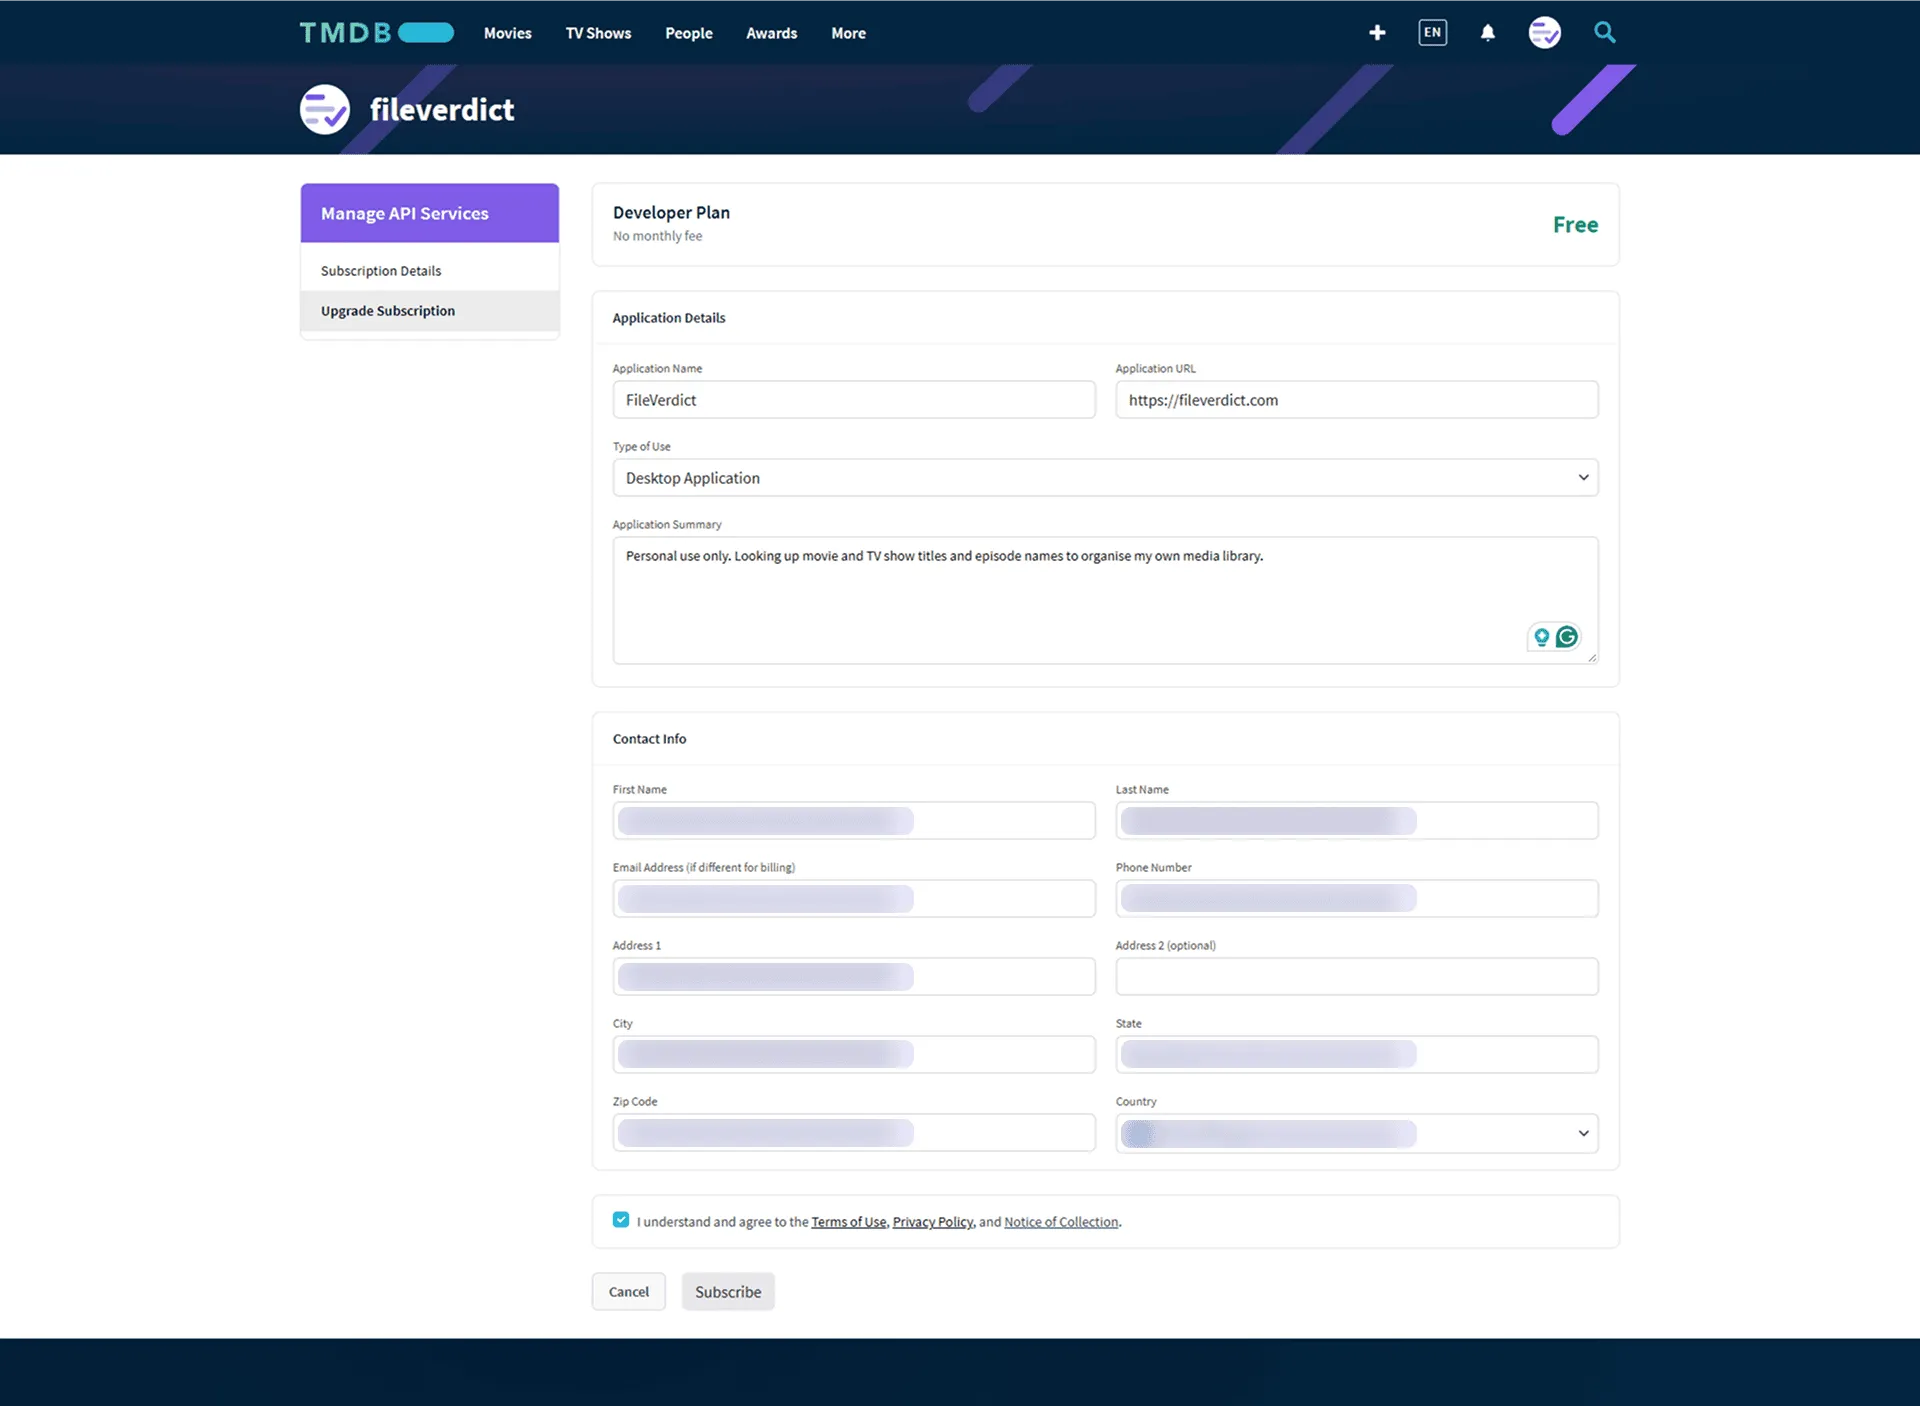Open the EN language selector
The width and height of the screenshot is (1920, 1406).
click(1432, 33)
